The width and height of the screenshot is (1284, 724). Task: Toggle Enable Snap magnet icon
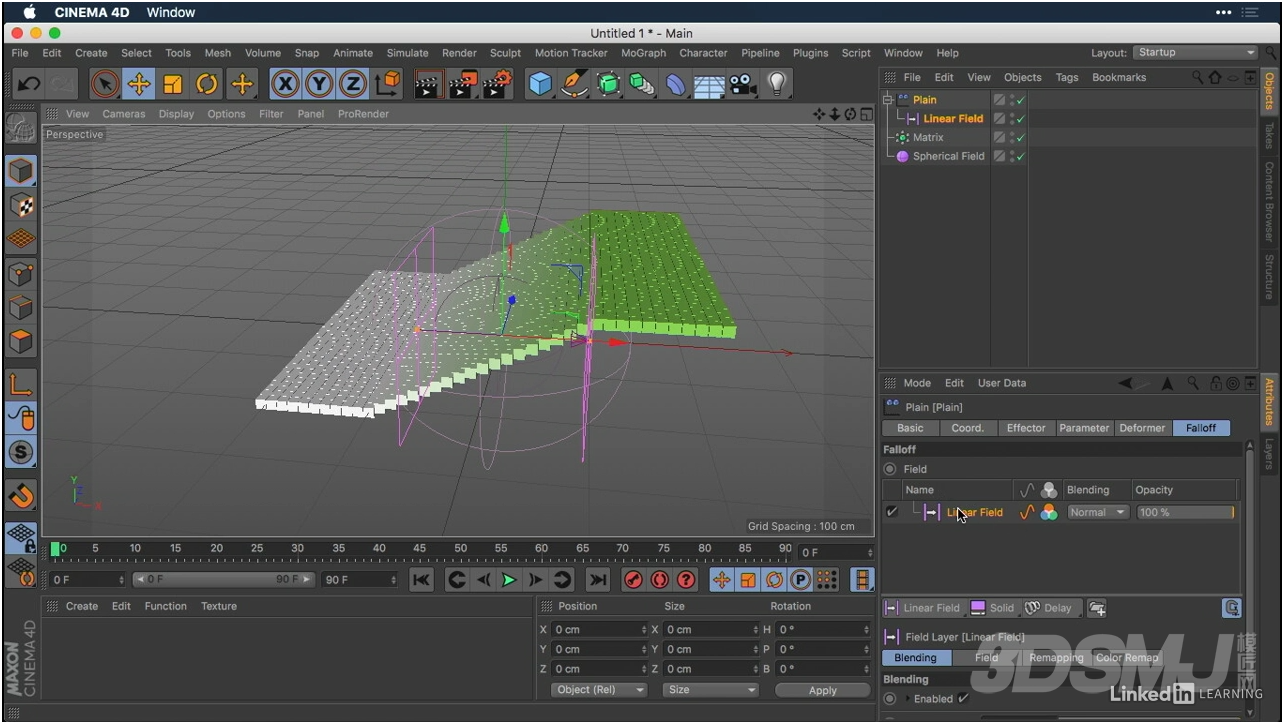pyautogui.click(x=21, y=495)
